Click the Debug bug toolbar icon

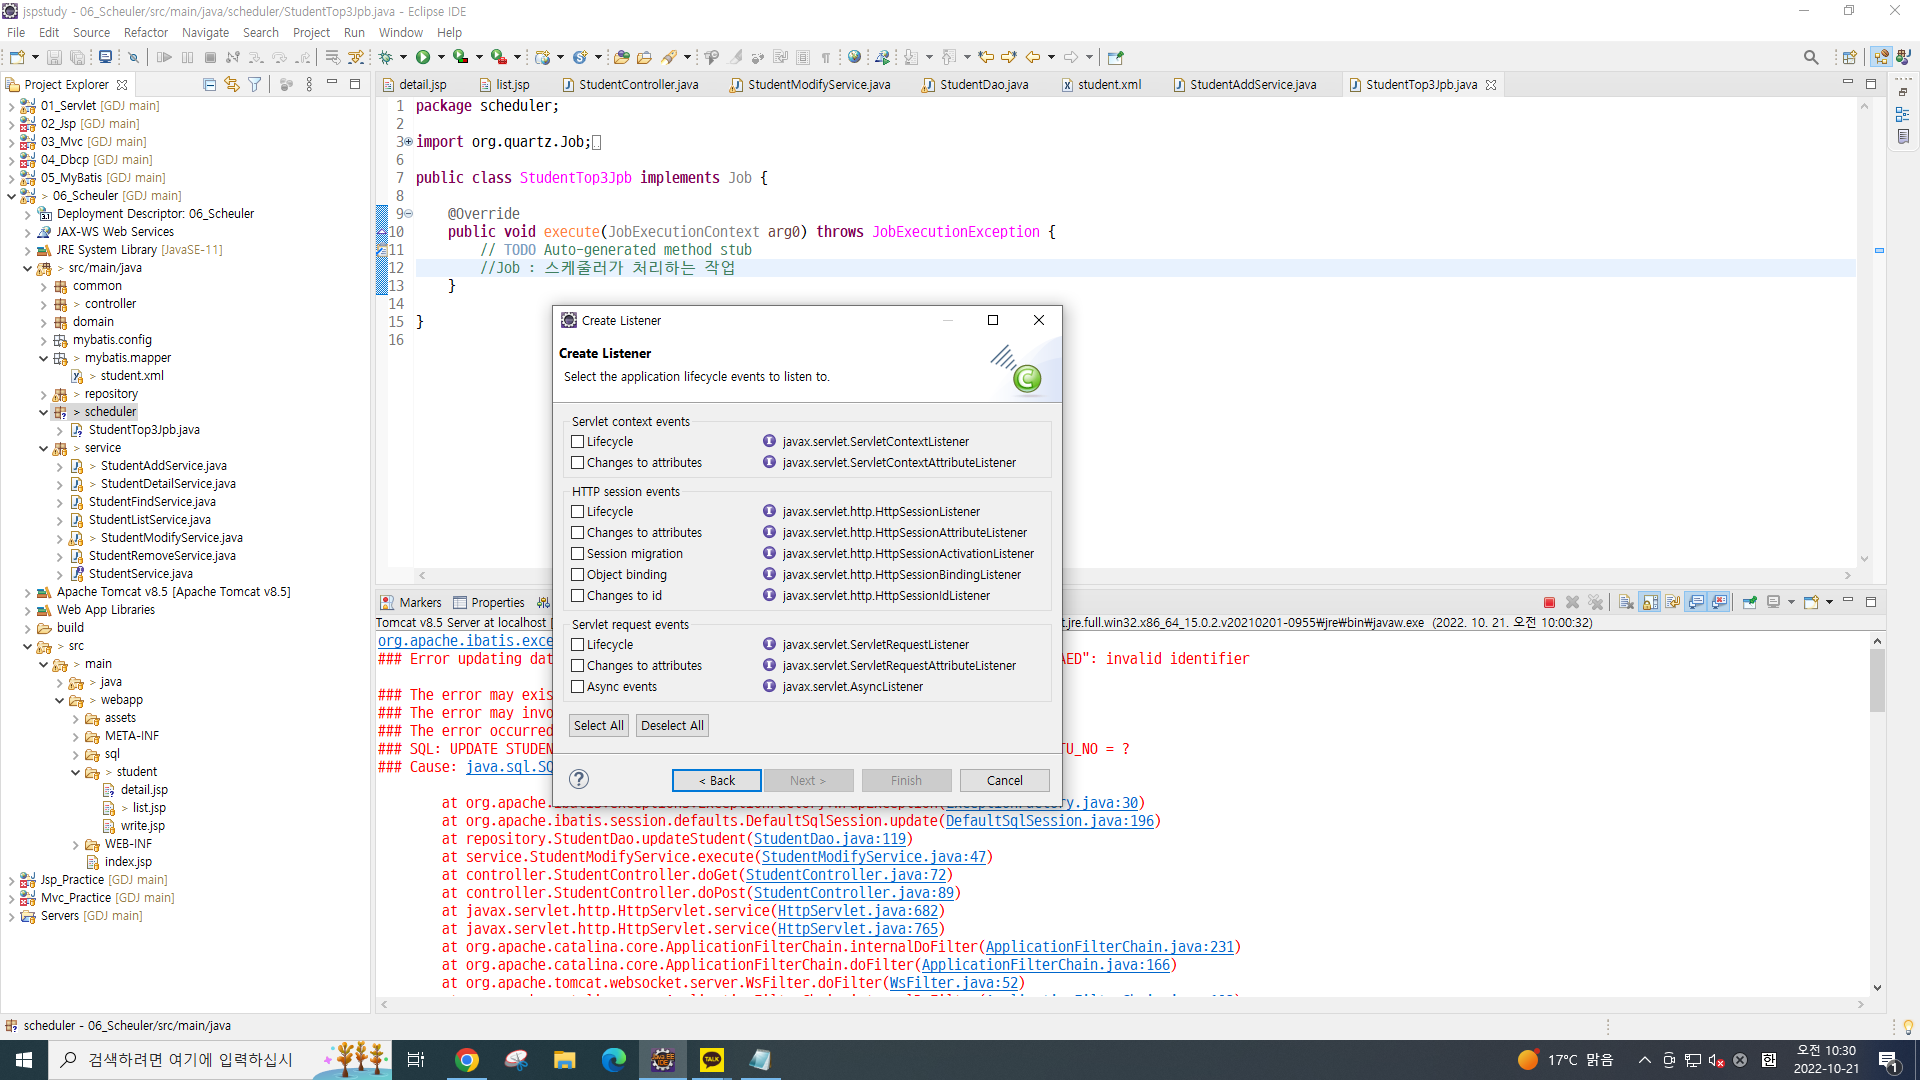[386, 57]
